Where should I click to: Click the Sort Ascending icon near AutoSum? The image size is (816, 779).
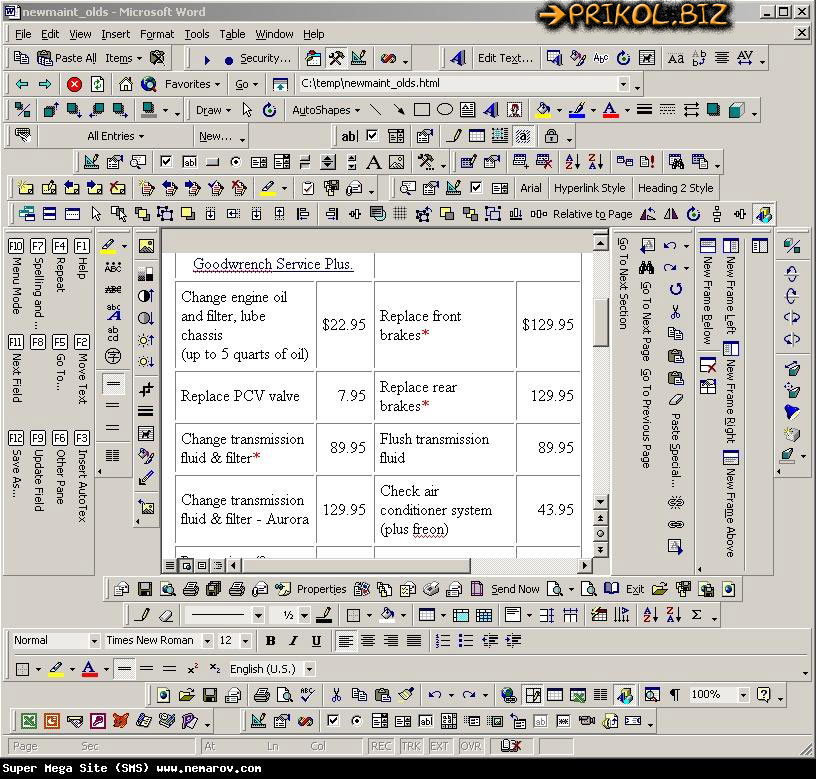(651, 615)
